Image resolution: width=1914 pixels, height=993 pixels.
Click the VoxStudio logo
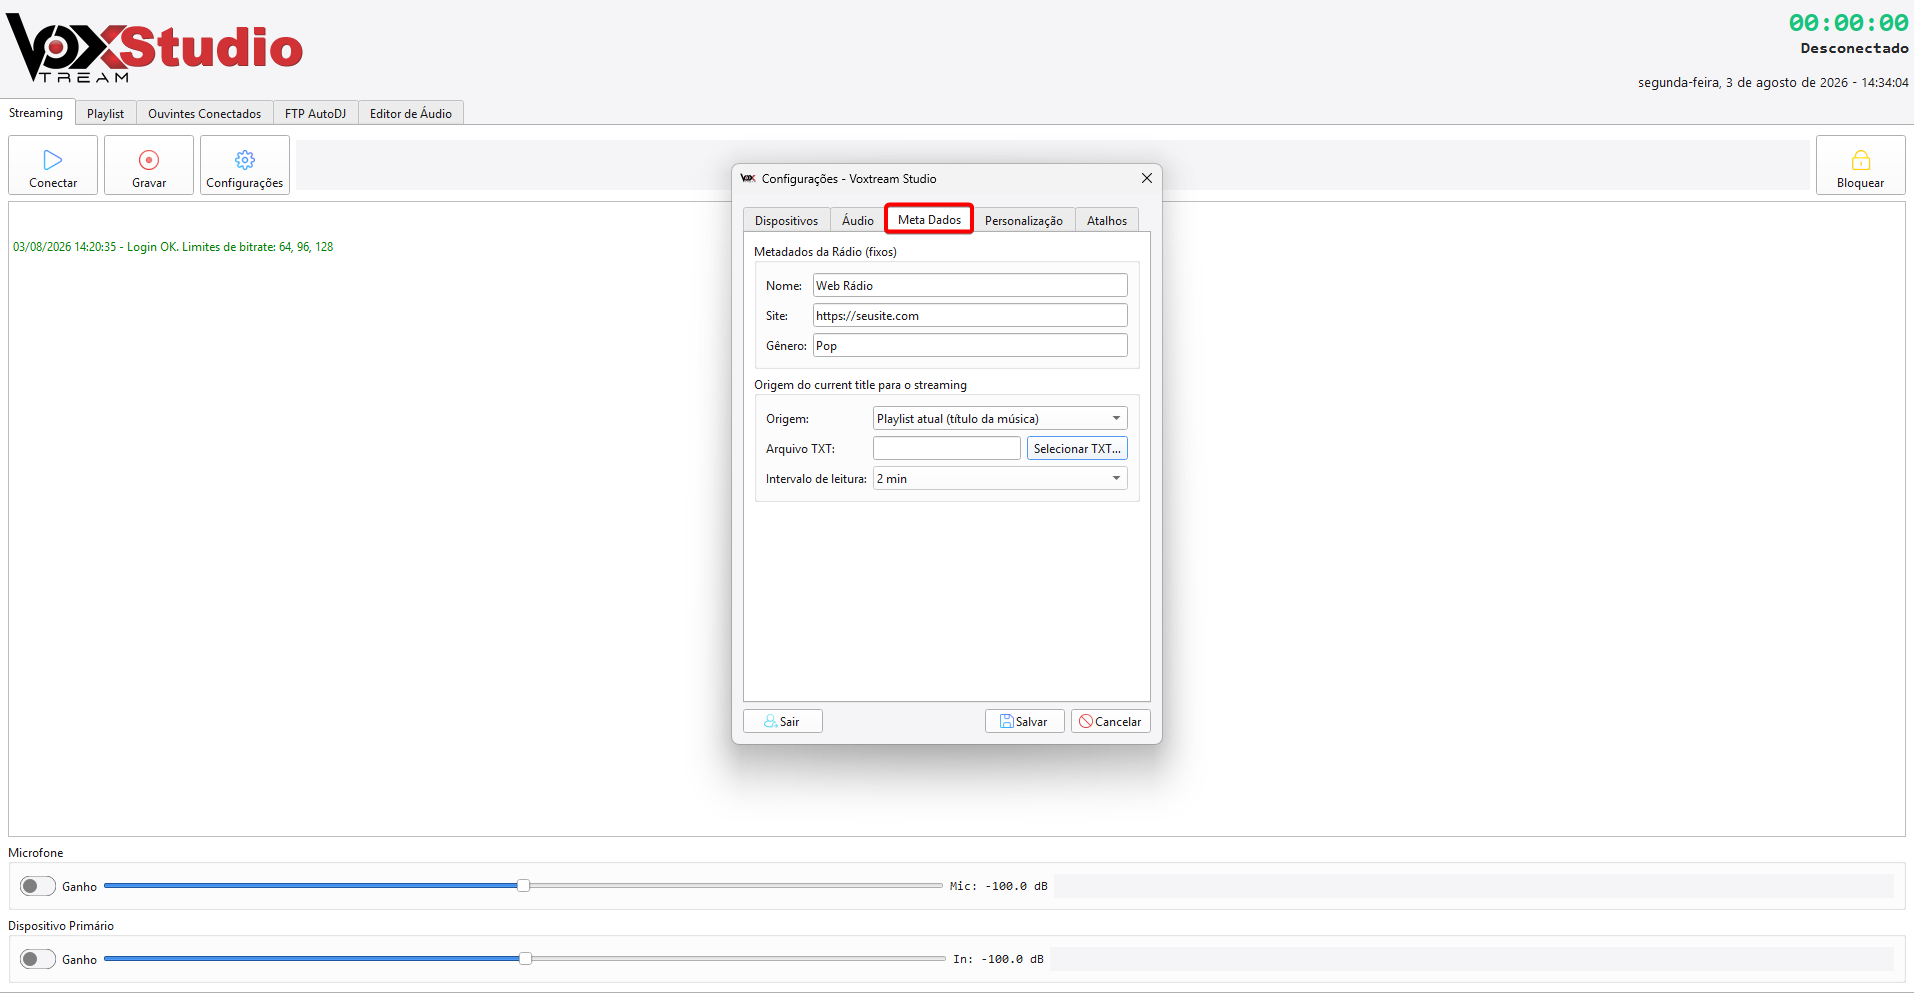pyautogui.click(x=154, y=48)
